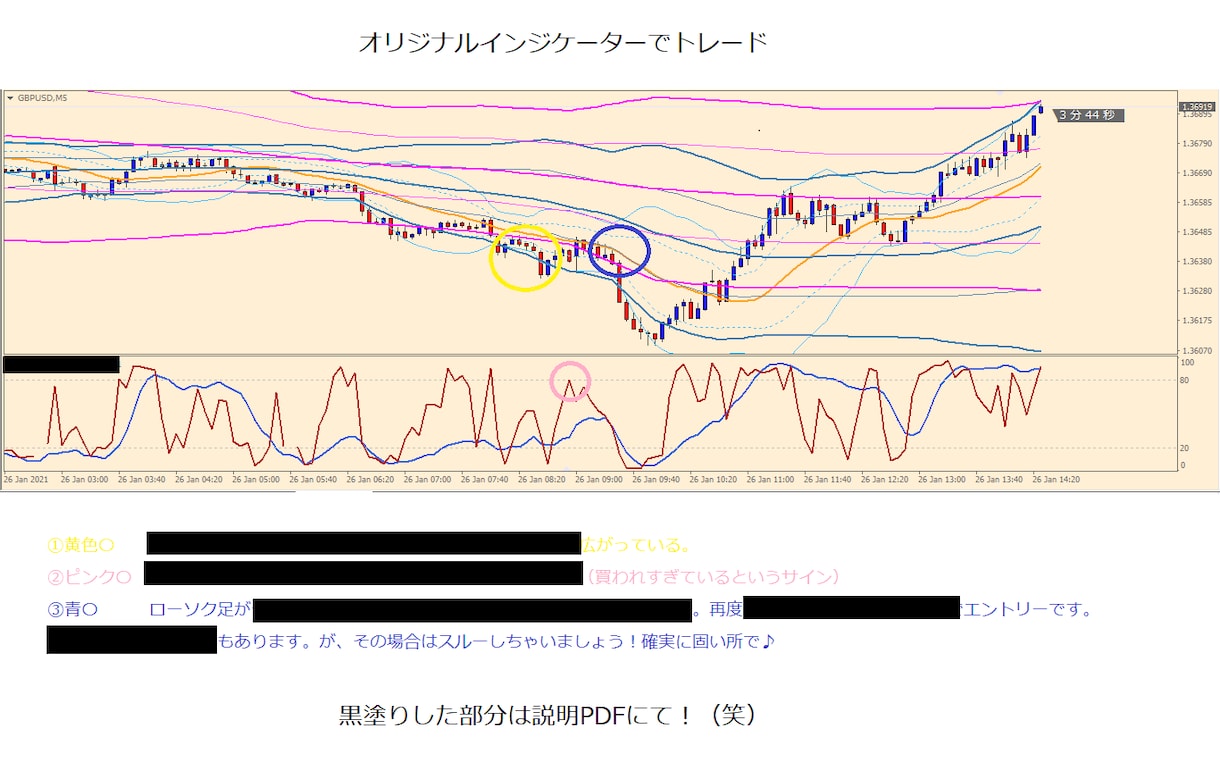This screenshot has width=1220, height=779.
Task: Click the 26 Jan 04:20 time label
Action: click(x=198, y=480)
